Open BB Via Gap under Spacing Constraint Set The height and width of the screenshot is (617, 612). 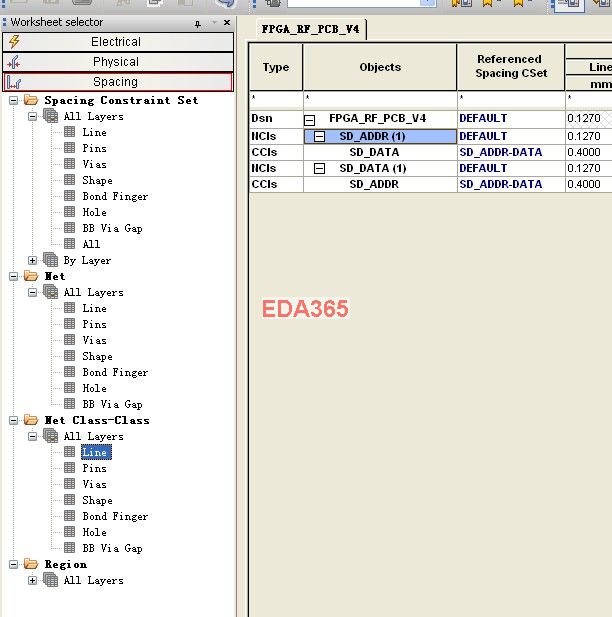[x=112, y=229]
